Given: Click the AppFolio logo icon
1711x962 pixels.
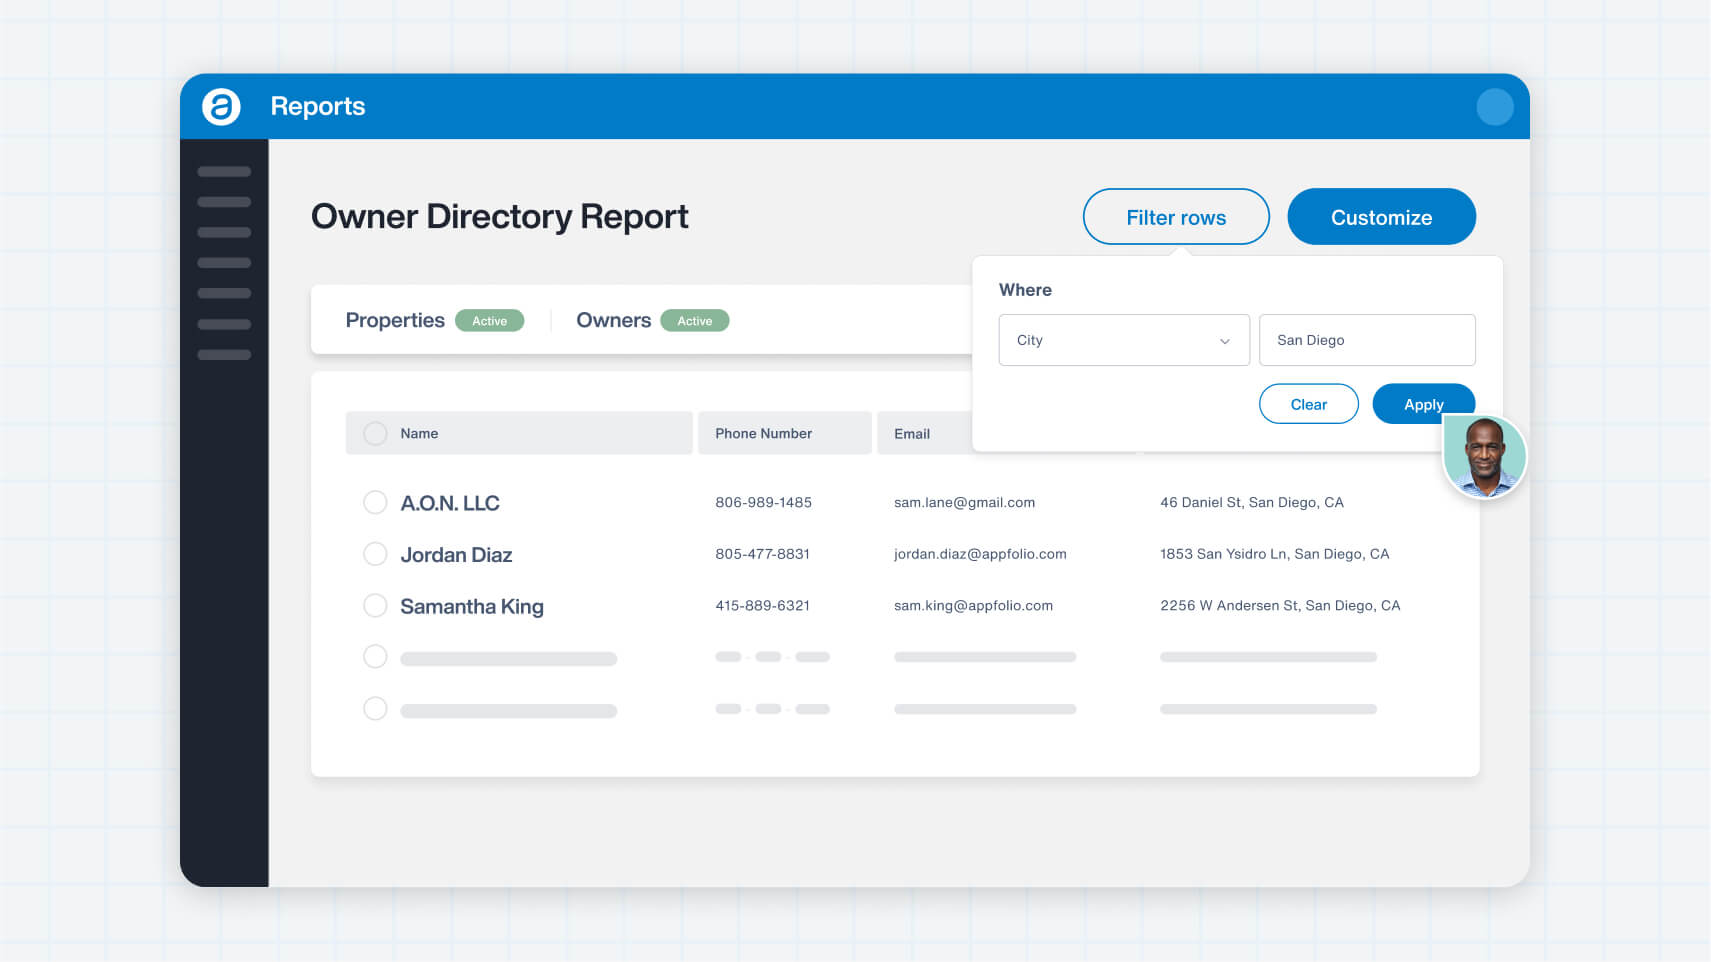Looking at the screenshot, I should (x=222, y=106).
